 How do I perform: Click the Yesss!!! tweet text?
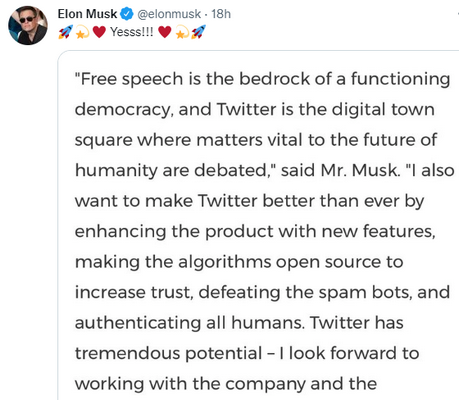[x=132, y=32]
